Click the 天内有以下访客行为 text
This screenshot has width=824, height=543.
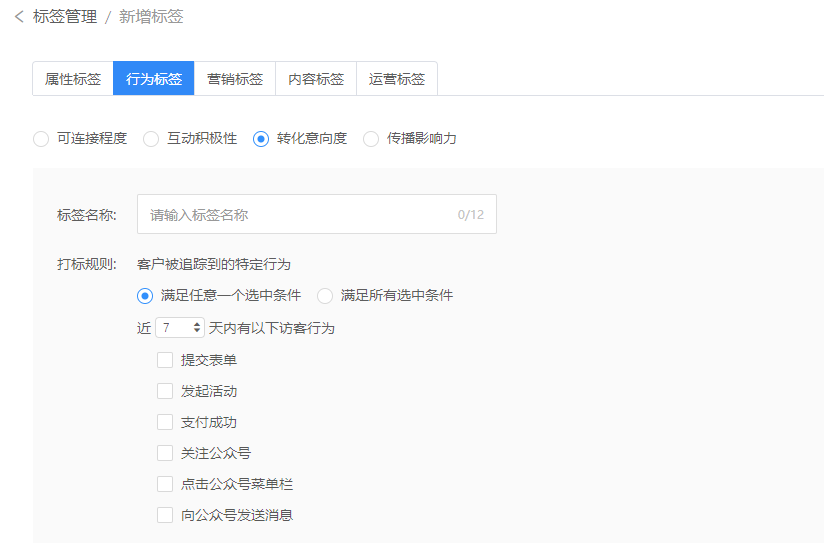click(272, 328)
